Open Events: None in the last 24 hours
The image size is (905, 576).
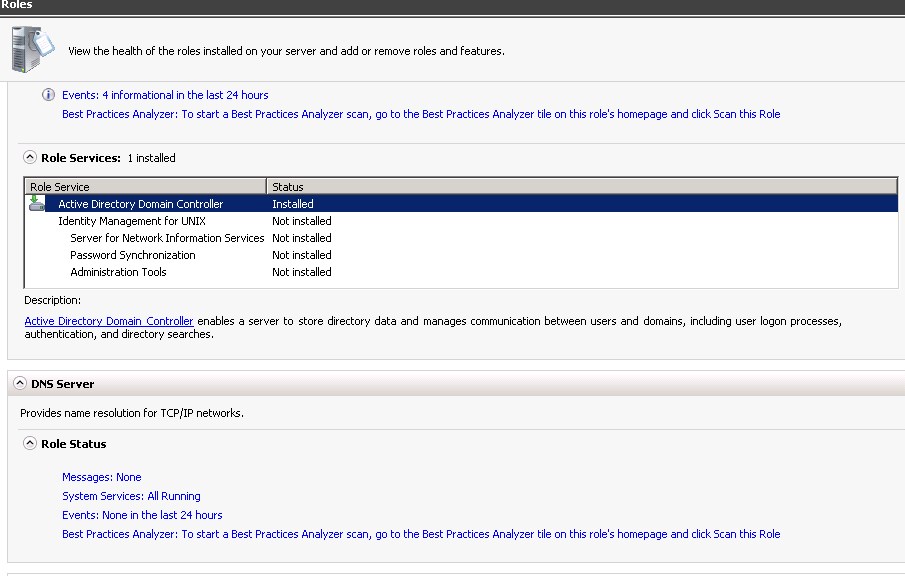tap(142, 515)
